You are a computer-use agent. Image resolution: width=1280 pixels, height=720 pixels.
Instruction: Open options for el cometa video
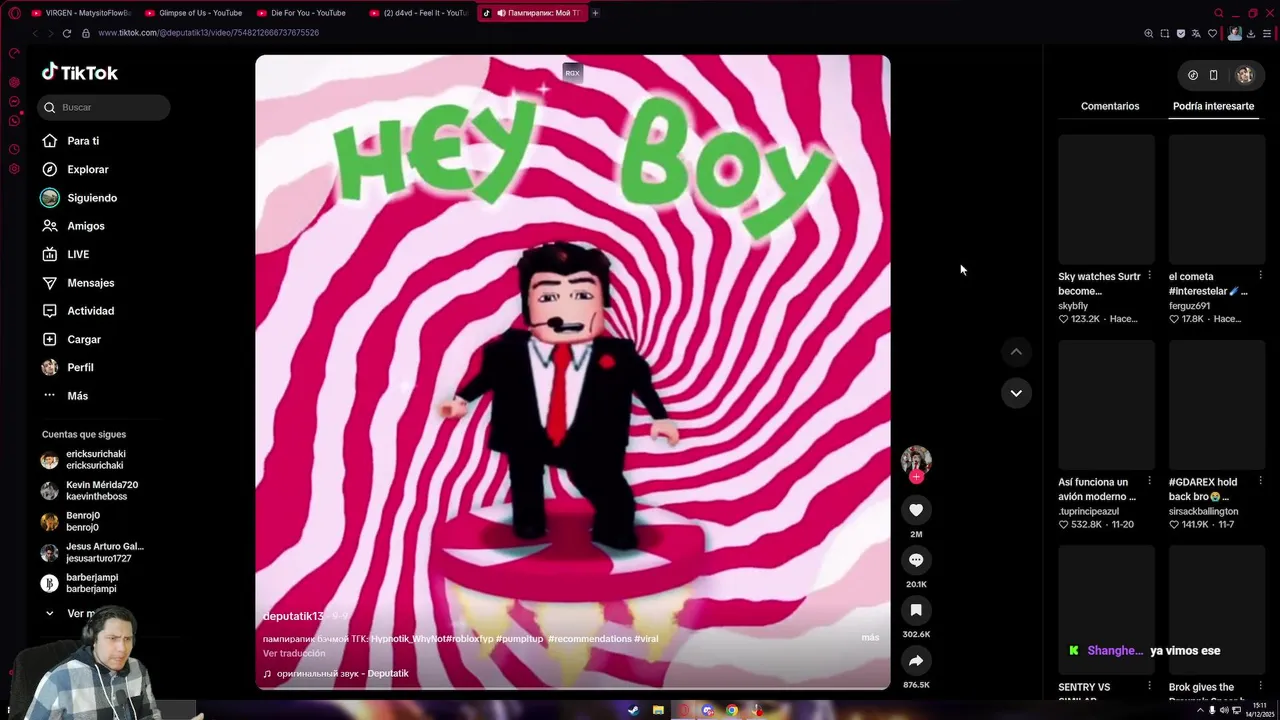click(1260, 276)
